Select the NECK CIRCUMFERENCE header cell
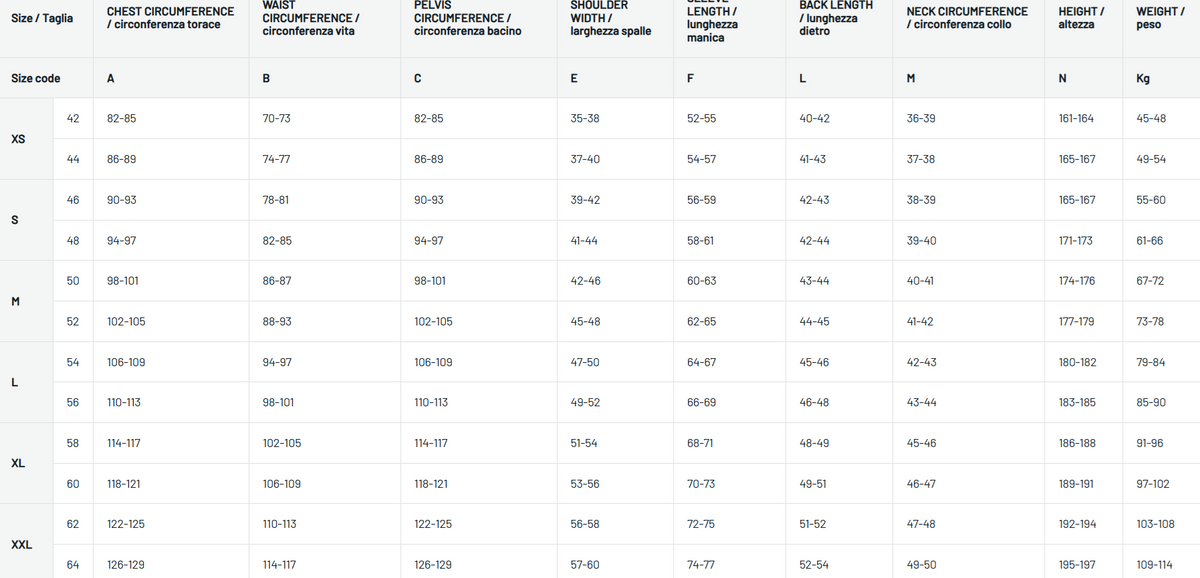The image size is (1200, 578). 967,18
